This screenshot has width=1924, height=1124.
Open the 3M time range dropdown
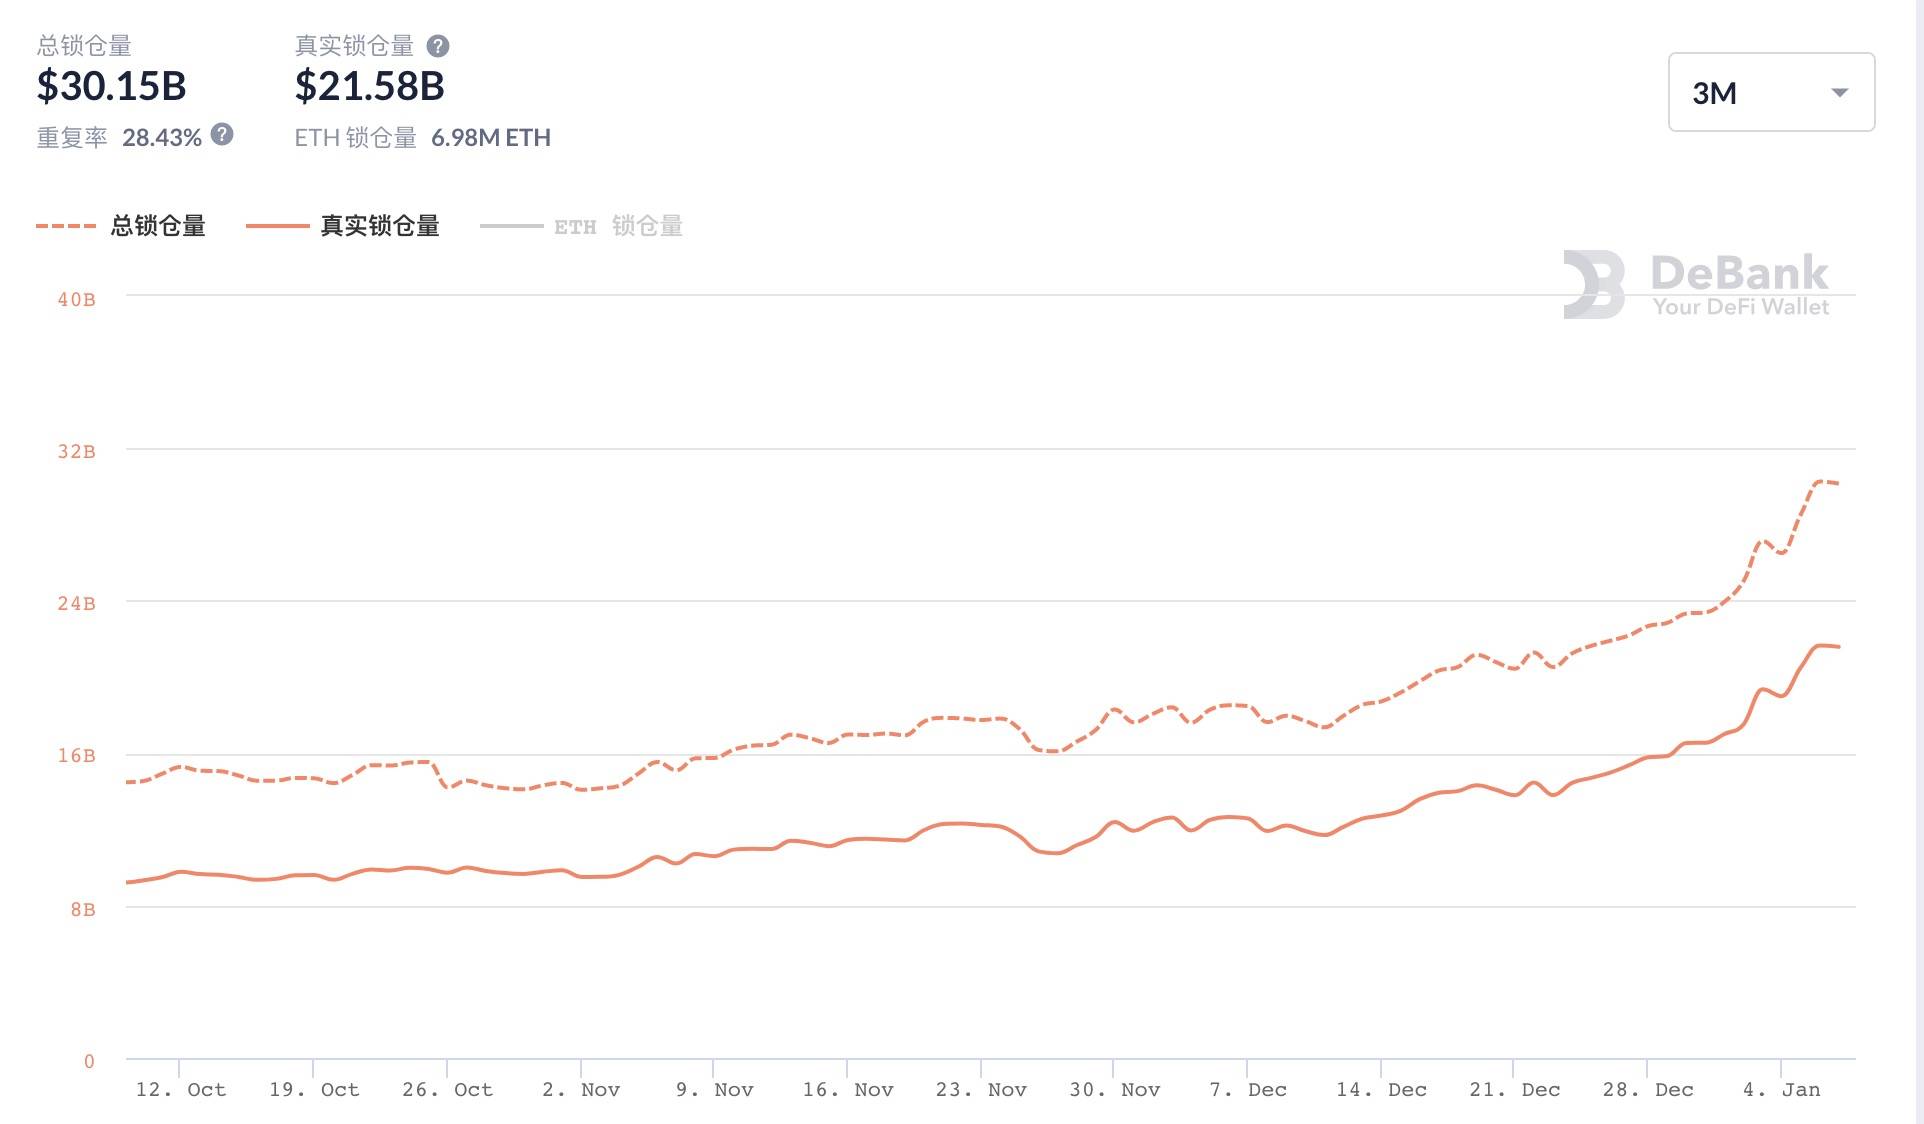coord(1770,92)
